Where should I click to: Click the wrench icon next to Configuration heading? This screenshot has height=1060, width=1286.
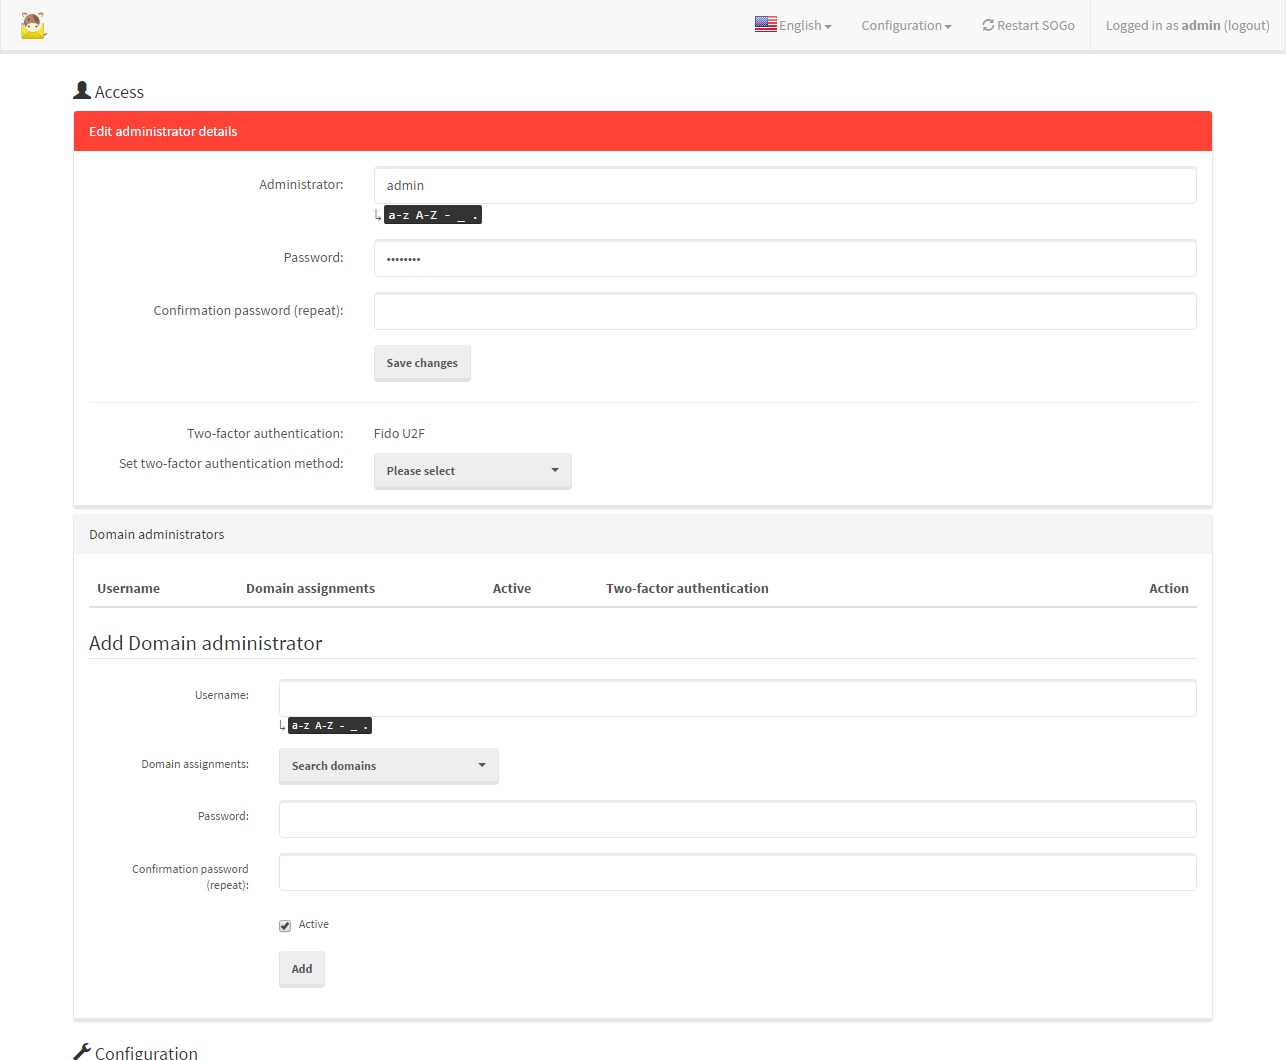click(x=83, y=1049)
